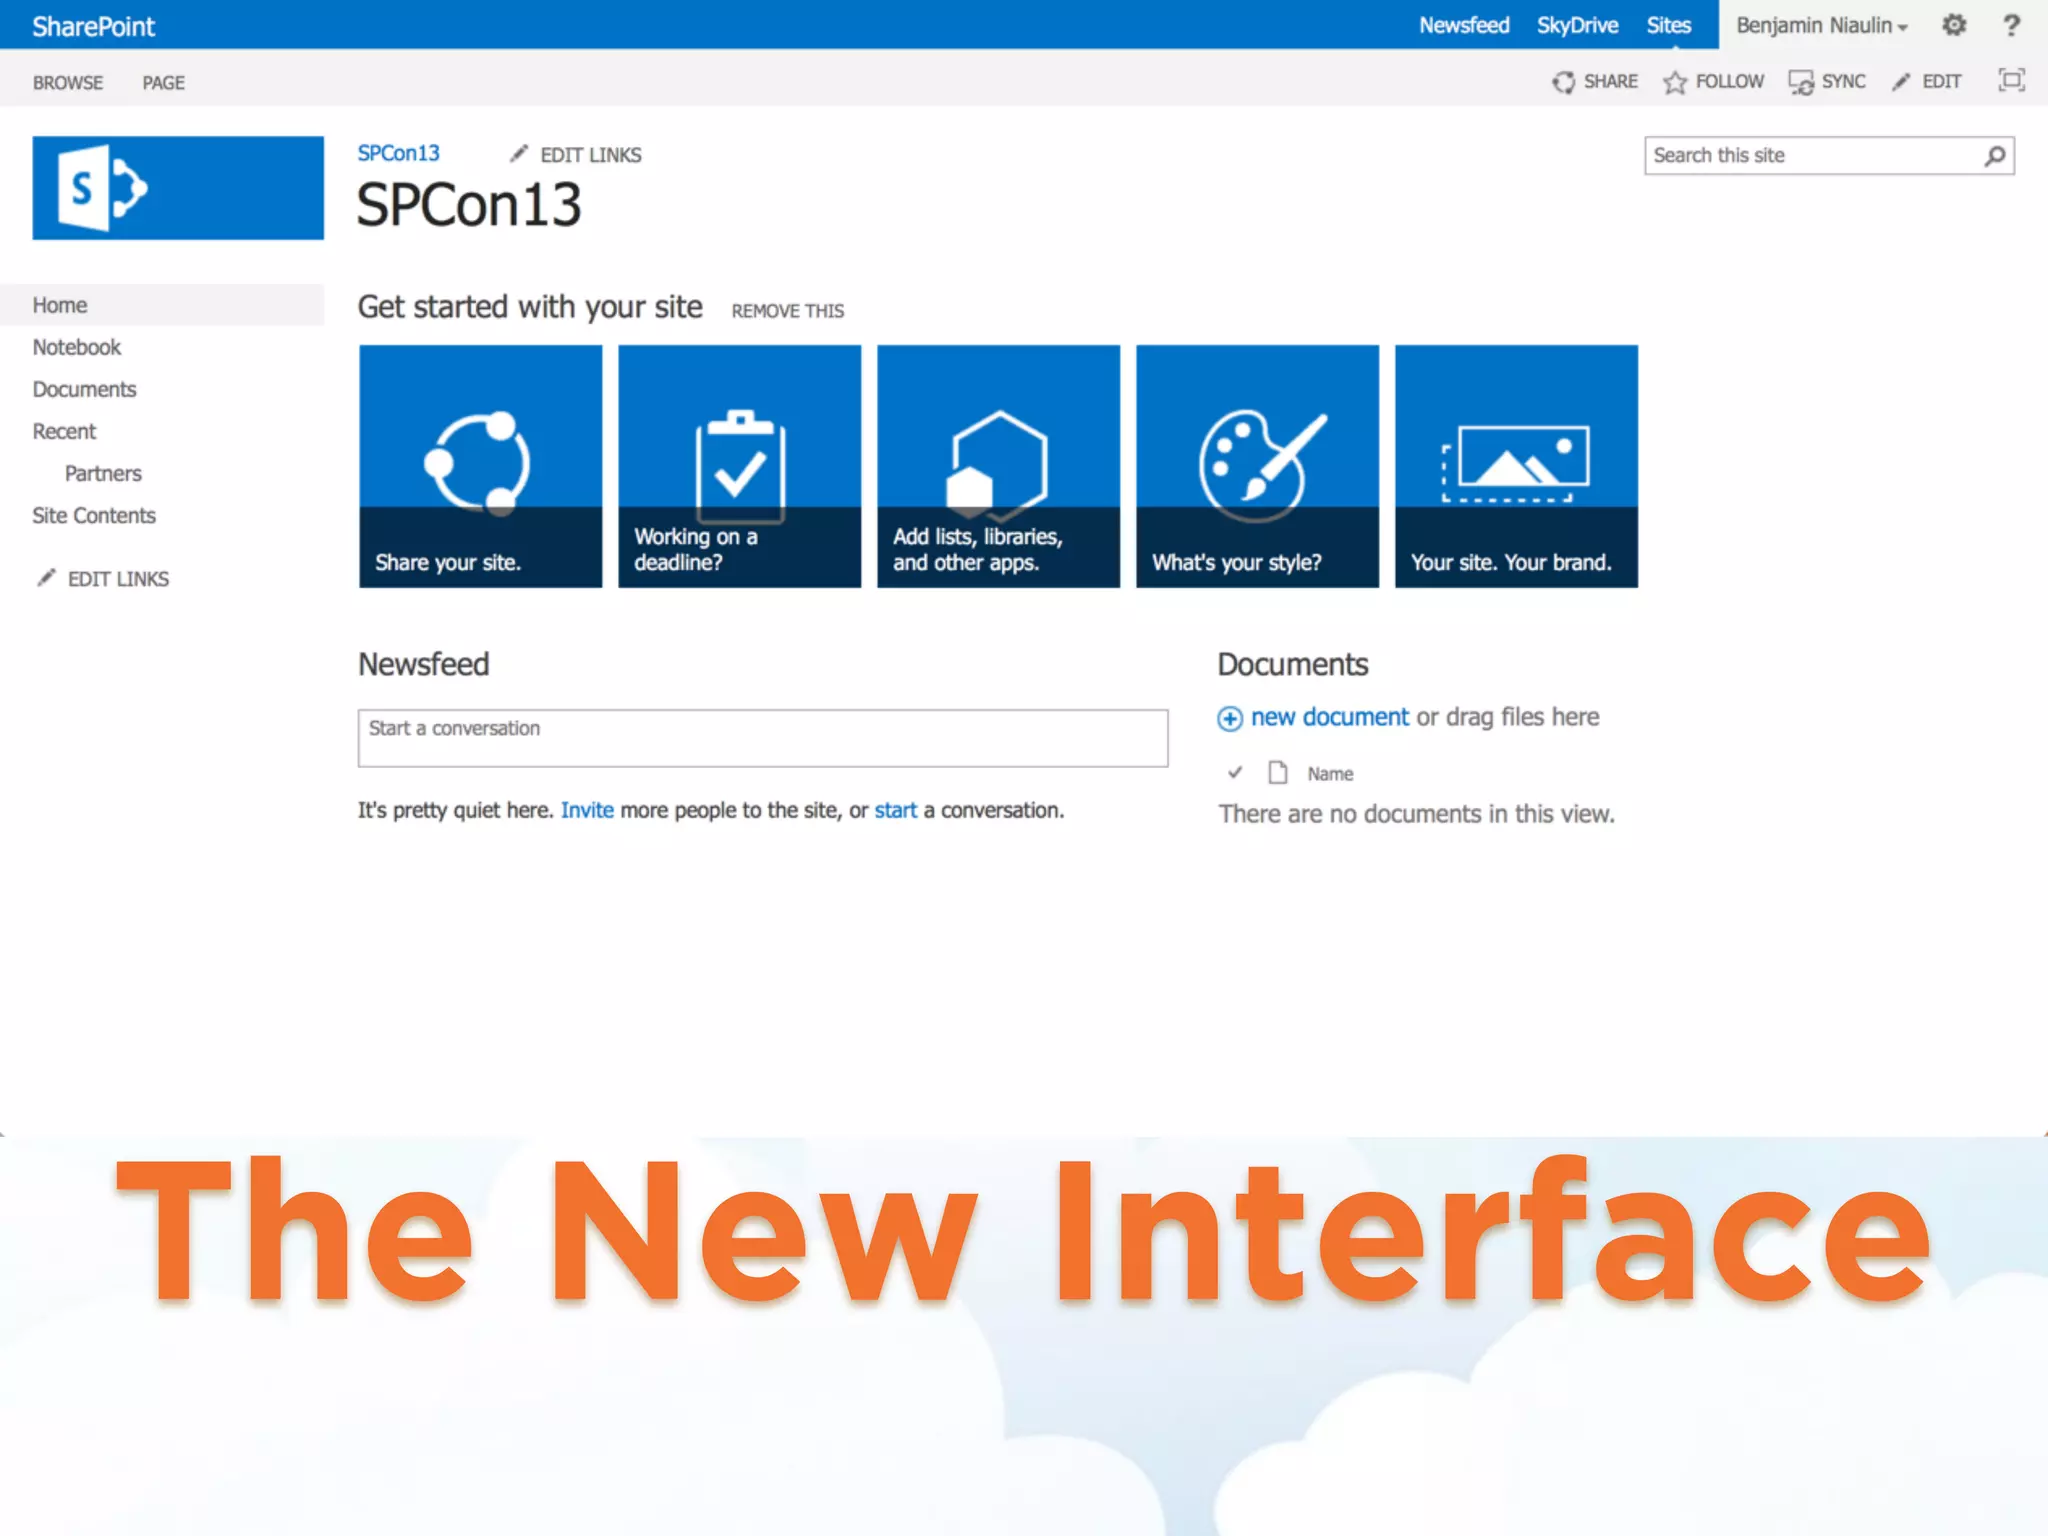Open Documents in the left navigation
The width and height of the screenshot is (2048, 1536).
click(84, 389)
